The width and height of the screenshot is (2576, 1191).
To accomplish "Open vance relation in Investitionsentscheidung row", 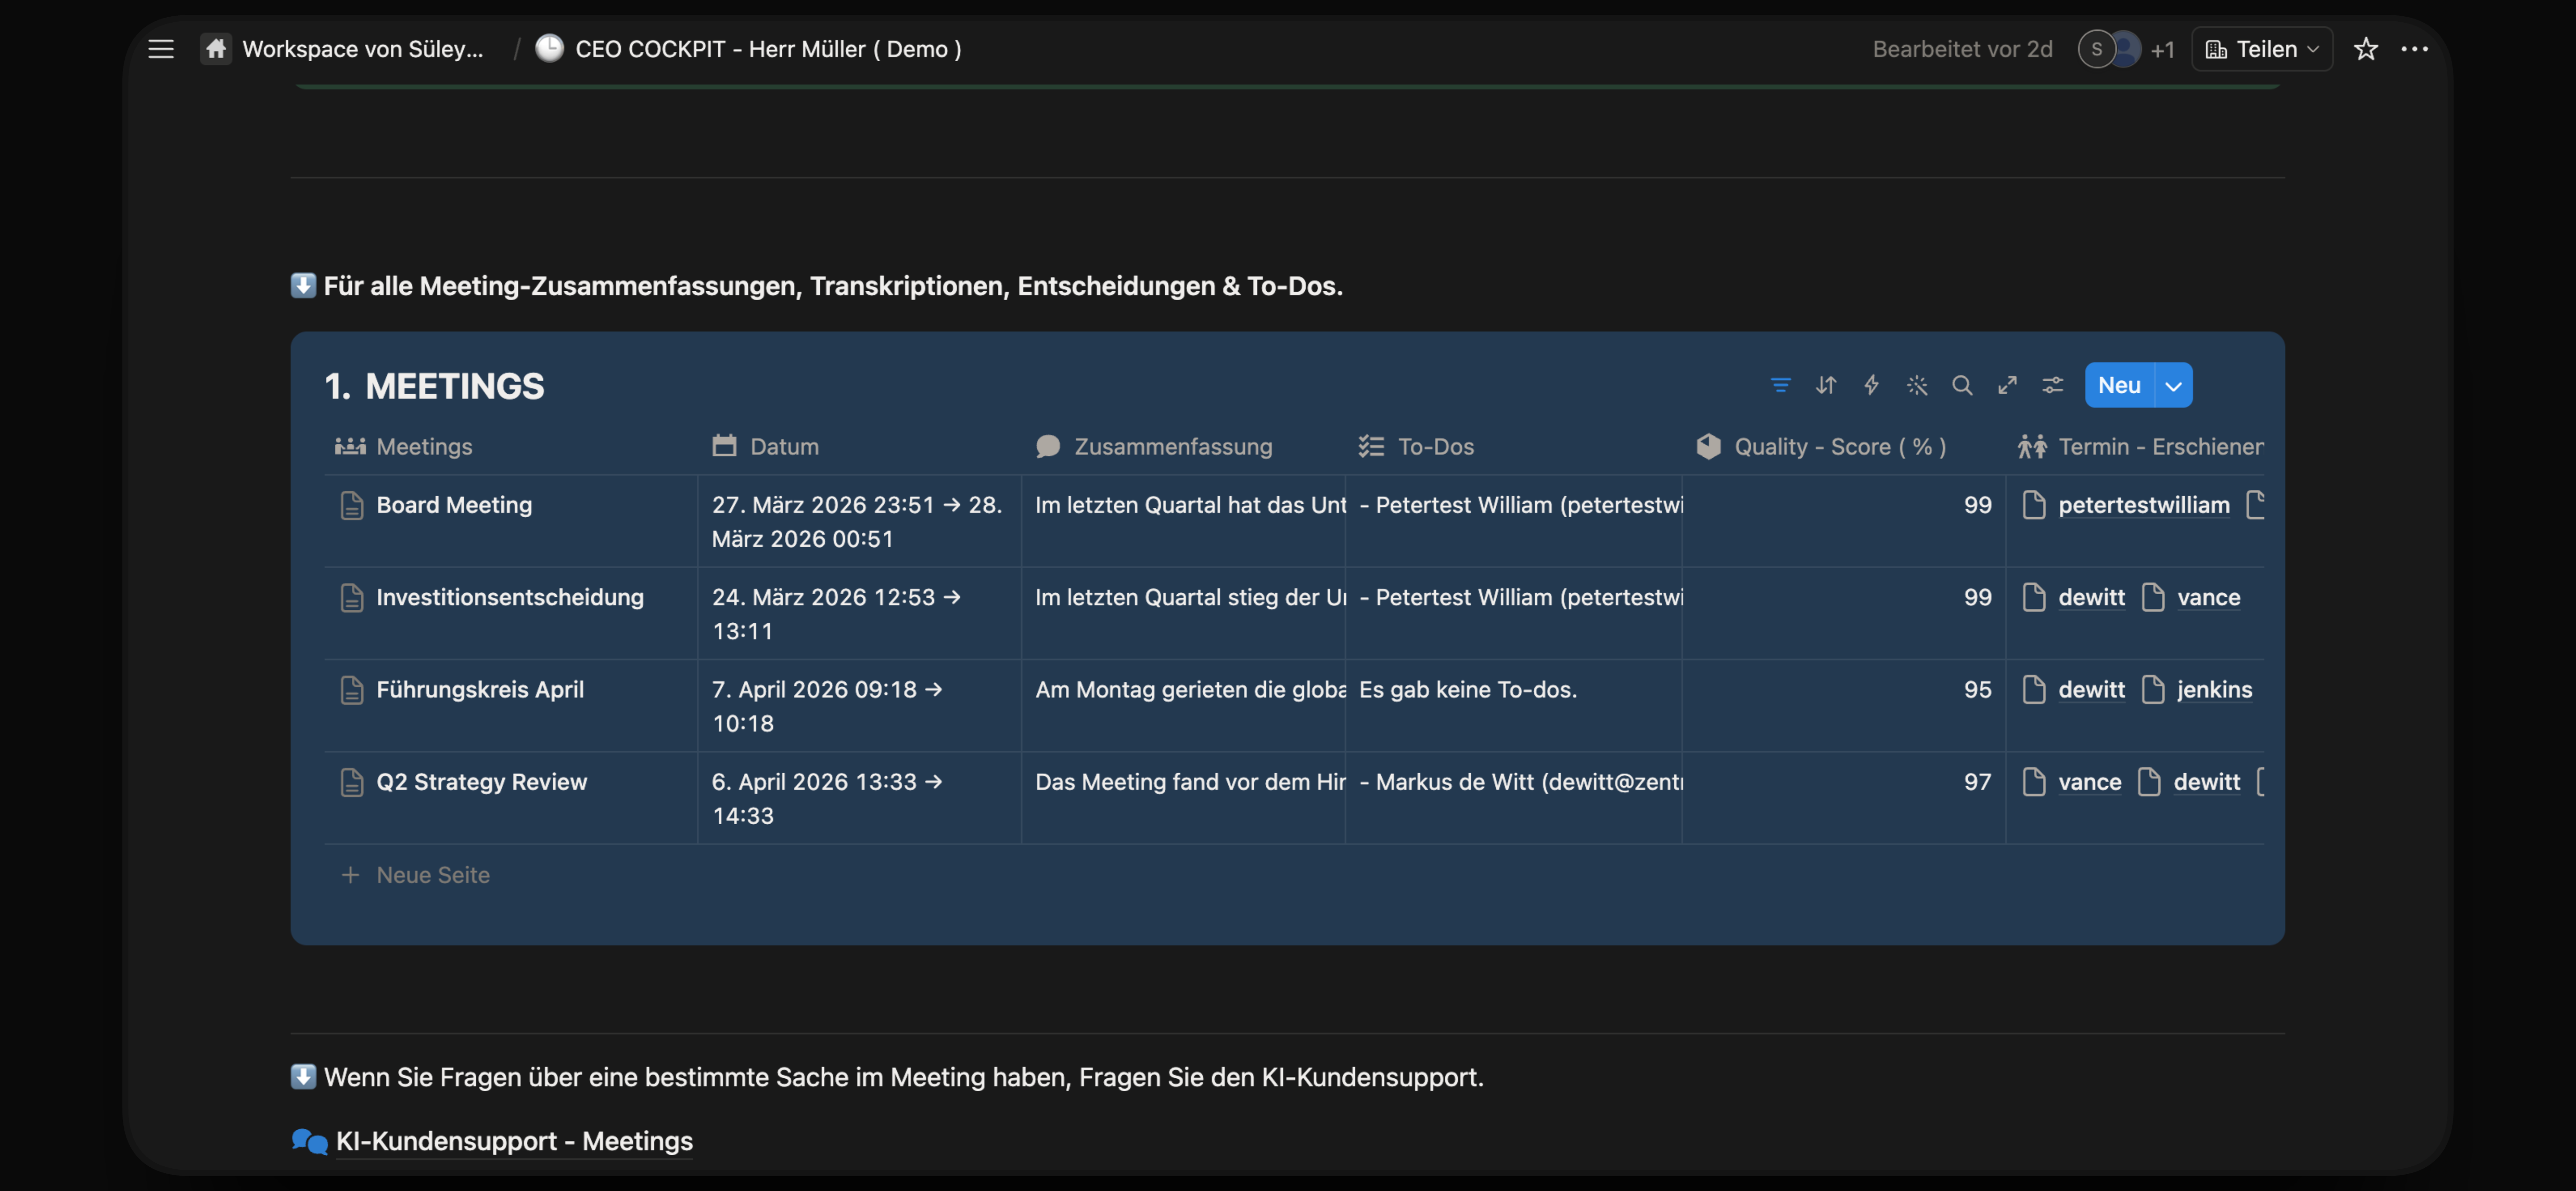I will (x=2208, y=597).
